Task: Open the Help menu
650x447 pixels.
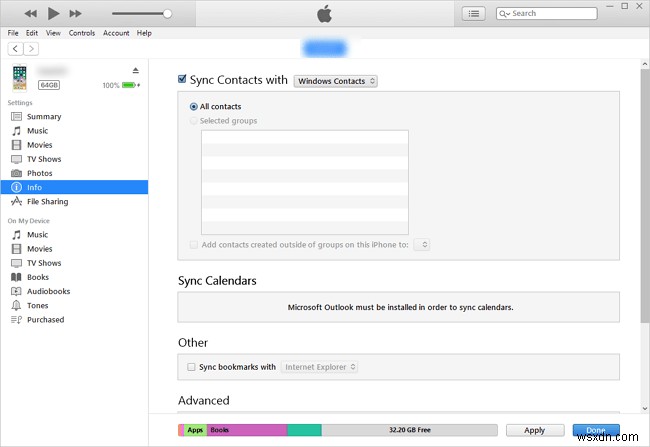Action: [x=144, y=33]
